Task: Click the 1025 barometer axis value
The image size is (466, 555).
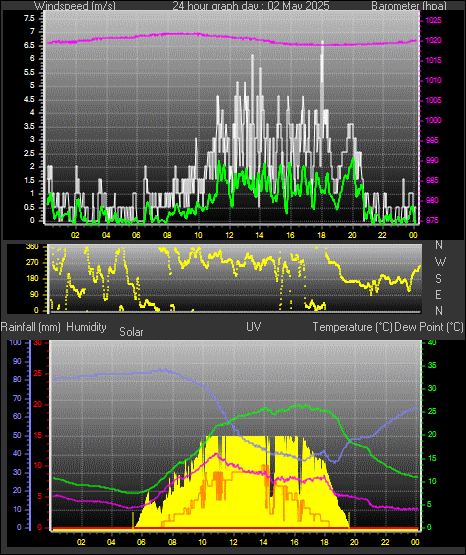Action: point(433,20)
